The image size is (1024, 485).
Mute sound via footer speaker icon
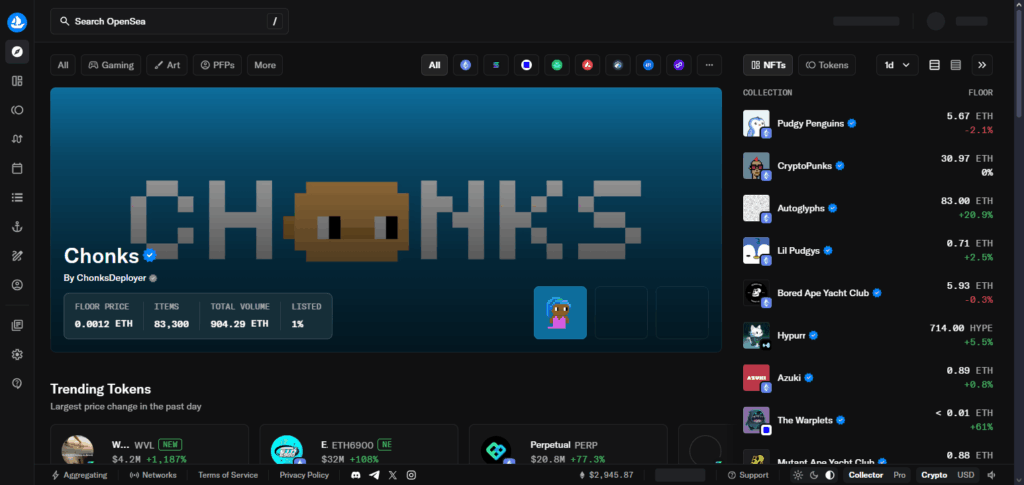(991, 475)
